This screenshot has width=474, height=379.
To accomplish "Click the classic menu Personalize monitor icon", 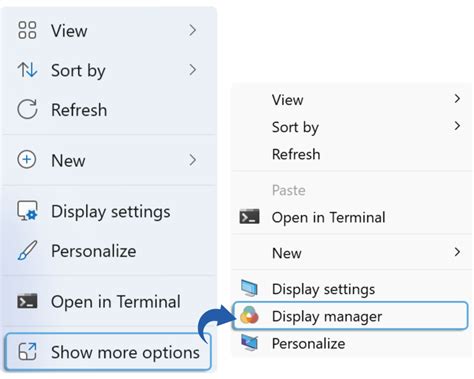I will pos(249,343).
